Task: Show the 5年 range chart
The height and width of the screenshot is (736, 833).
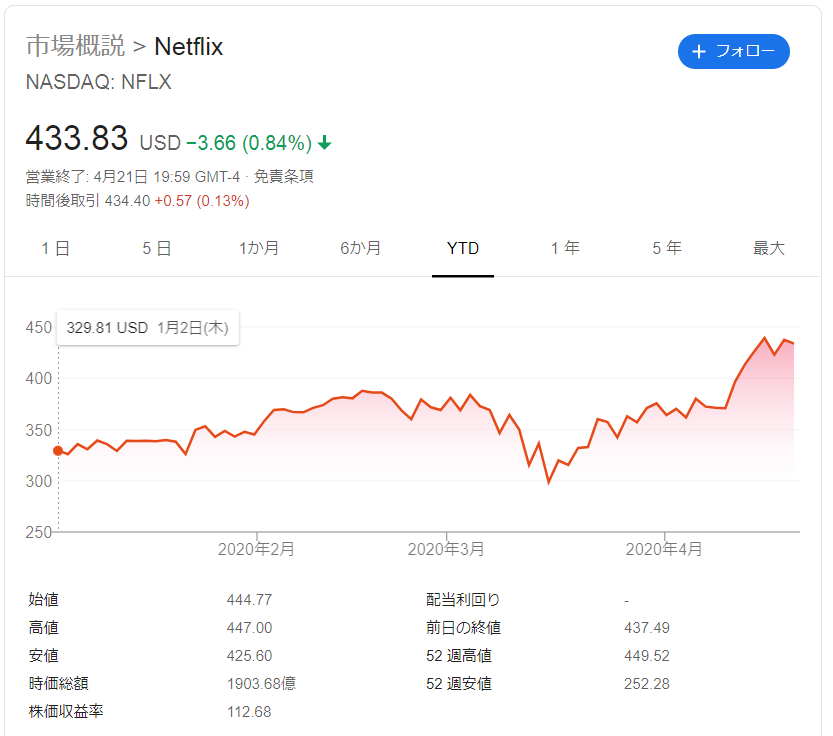Action: click(667, 248)
